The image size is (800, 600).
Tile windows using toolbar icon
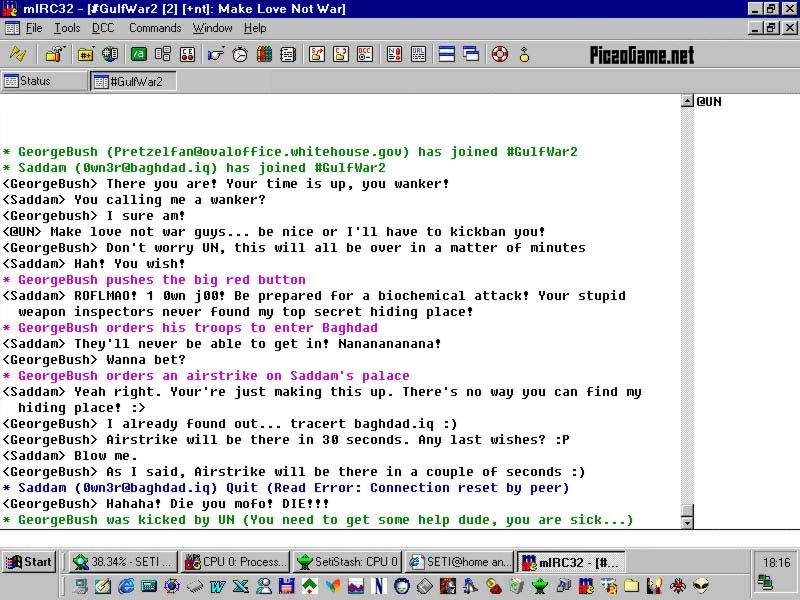tap(447, 54)
